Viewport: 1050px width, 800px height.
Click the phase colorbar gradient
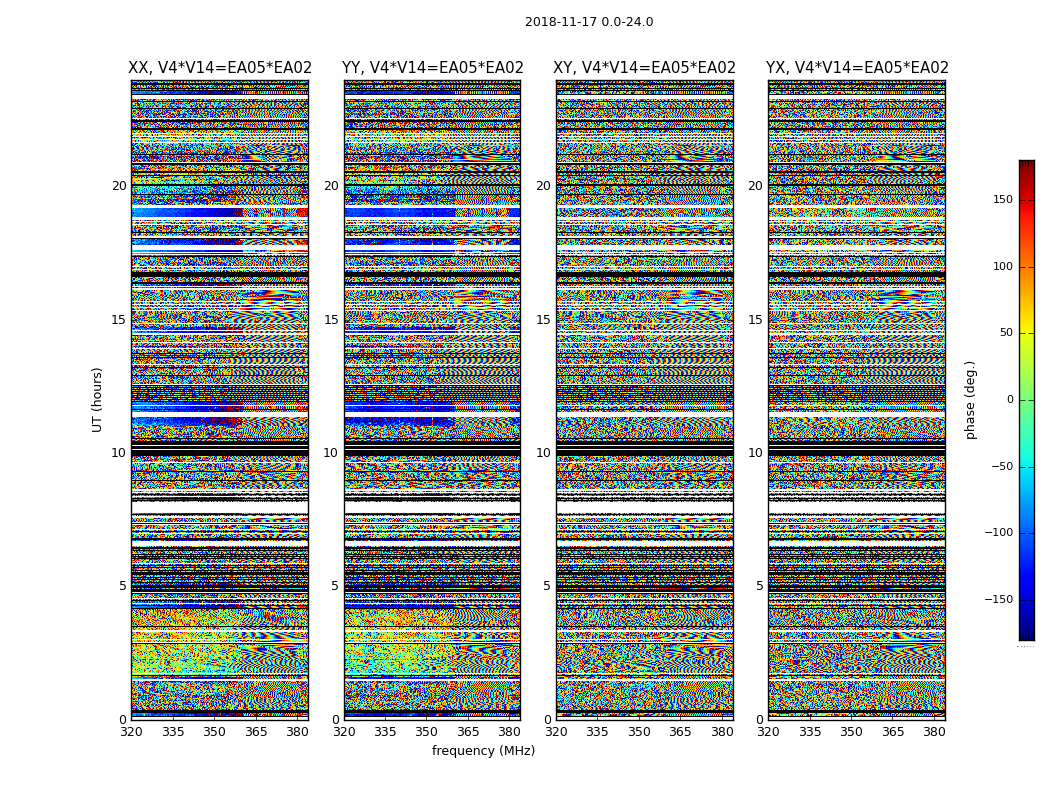point(1027,400)
